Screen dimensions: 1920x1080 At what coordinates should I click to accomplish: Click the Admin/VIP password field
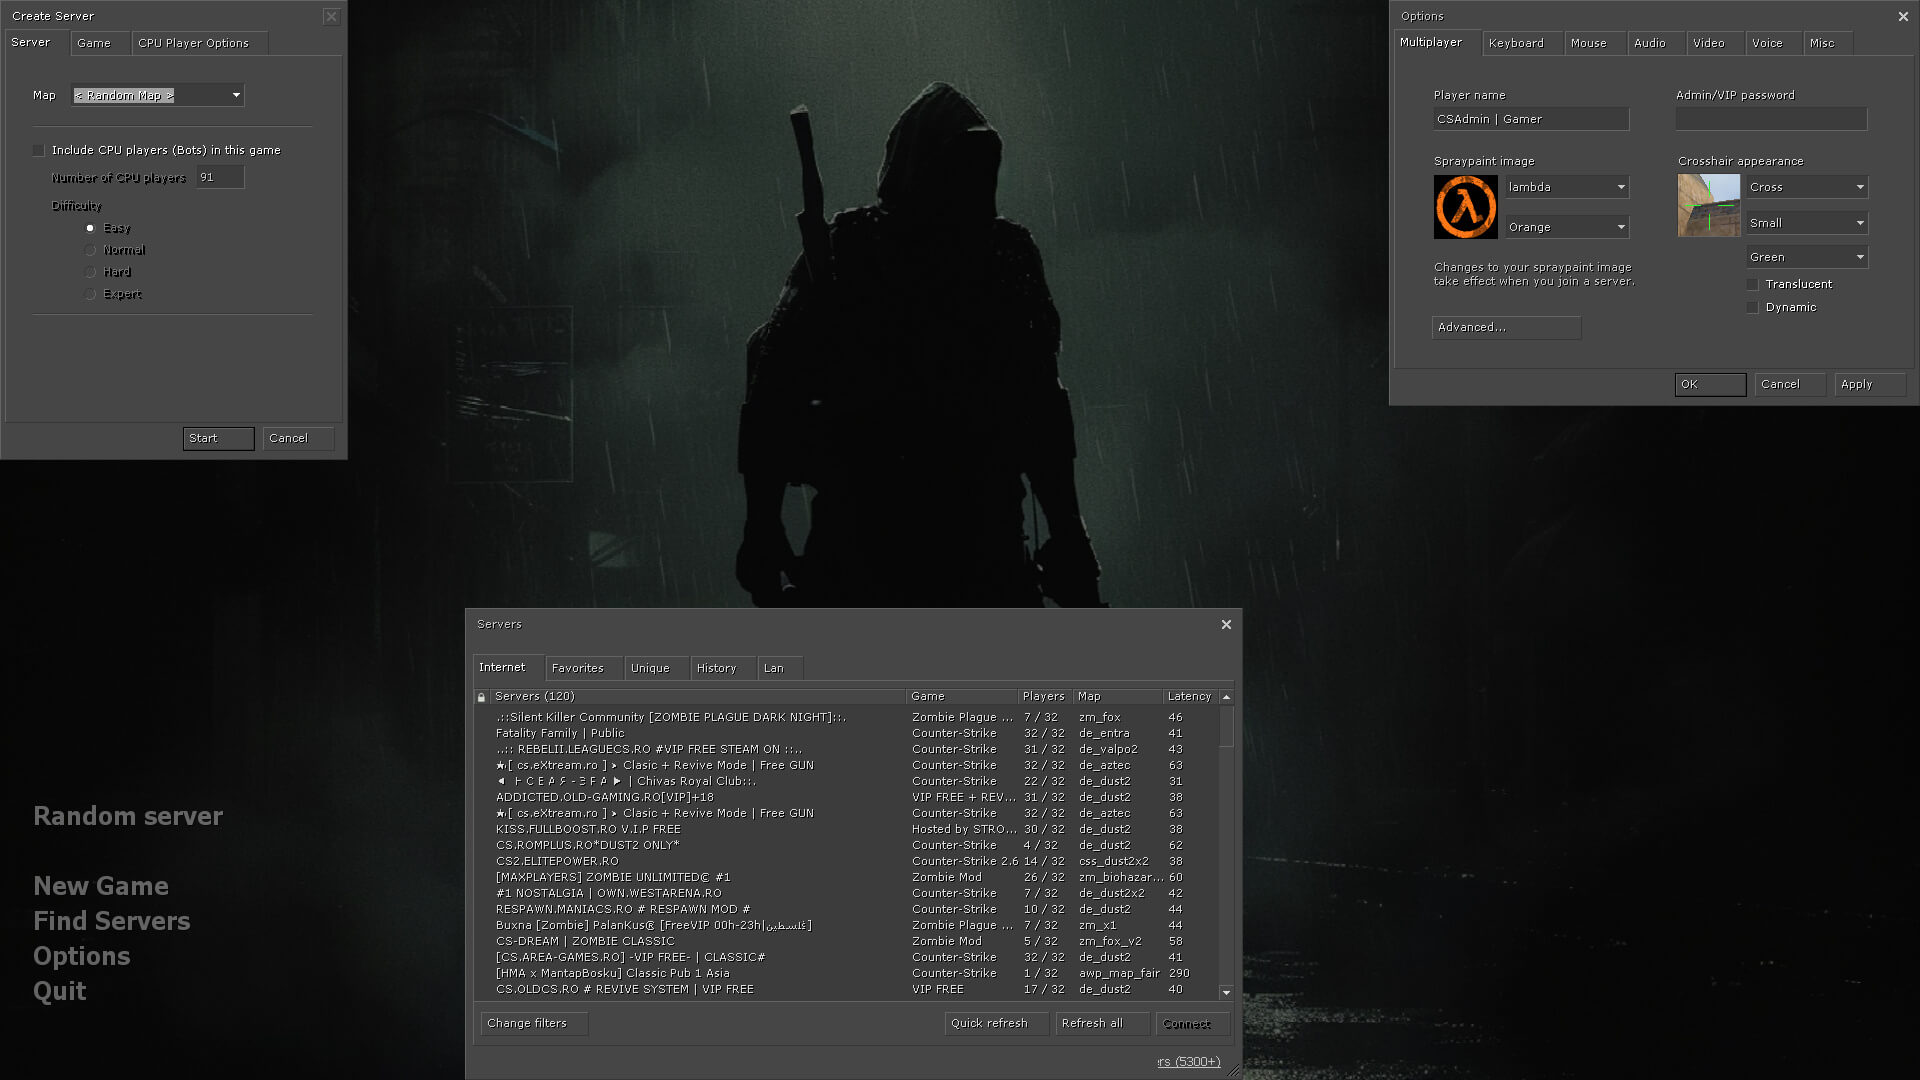(1771, 119)
